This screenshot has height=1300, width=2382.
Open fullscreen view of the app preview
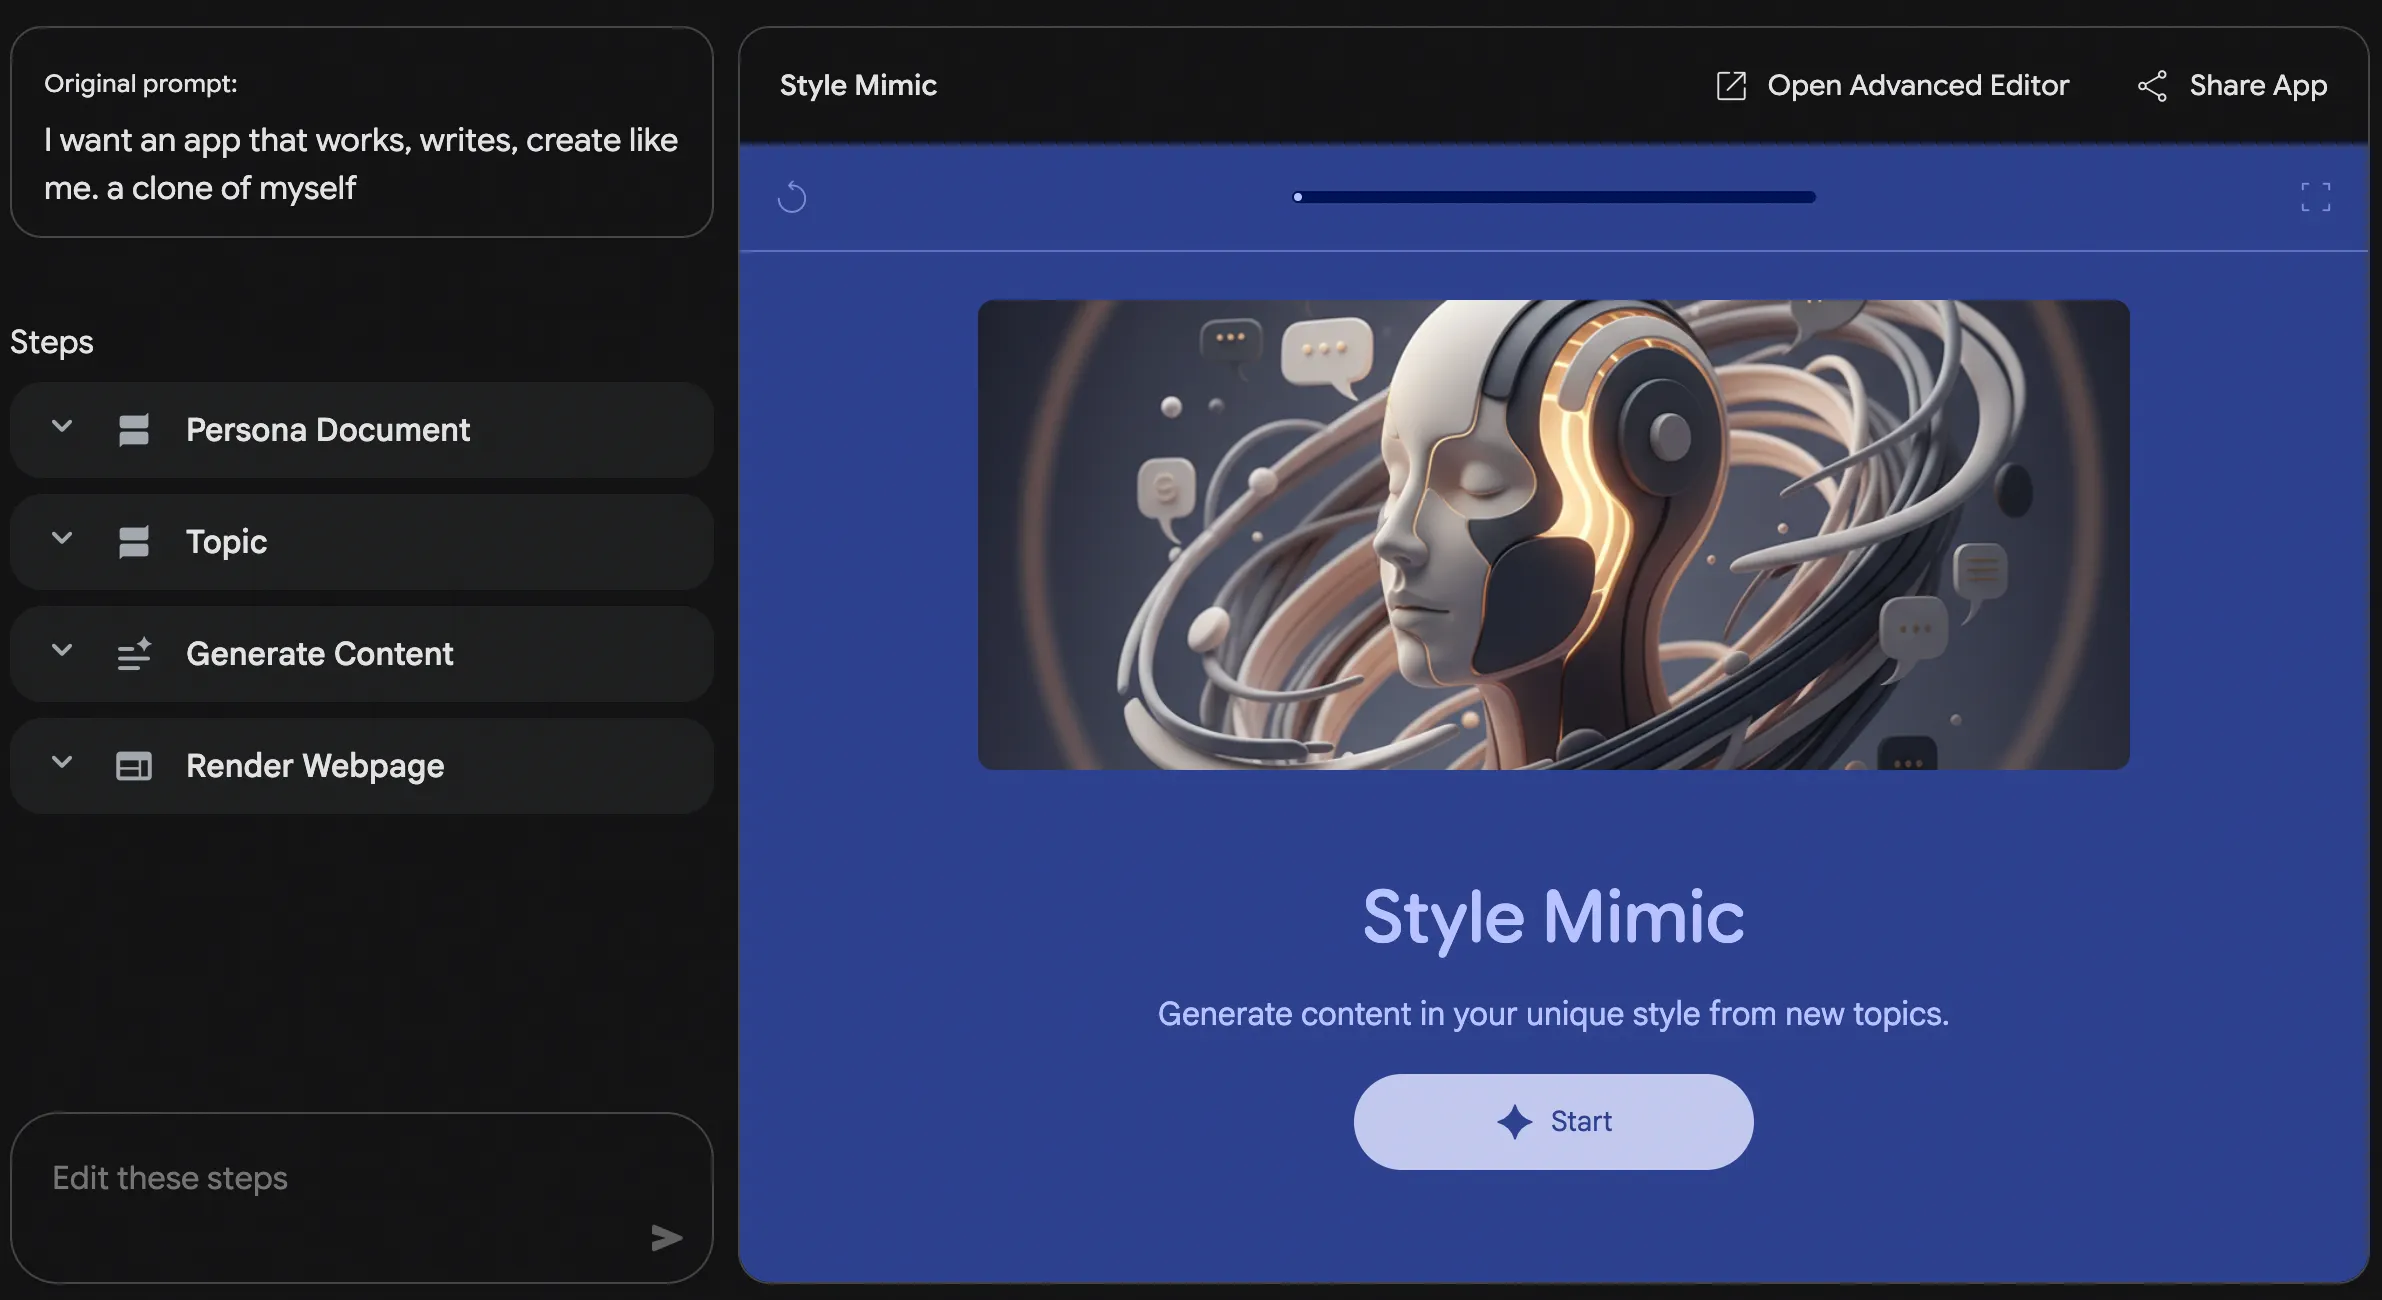click(x=2315, y=197)
